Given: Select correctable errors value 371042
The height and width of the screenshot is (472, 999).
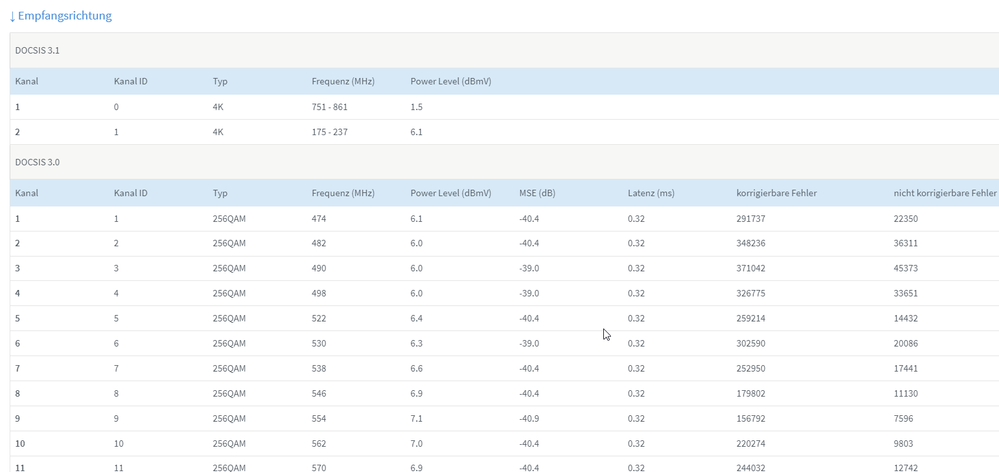Looking at the screenshot, I should [751, 268].
